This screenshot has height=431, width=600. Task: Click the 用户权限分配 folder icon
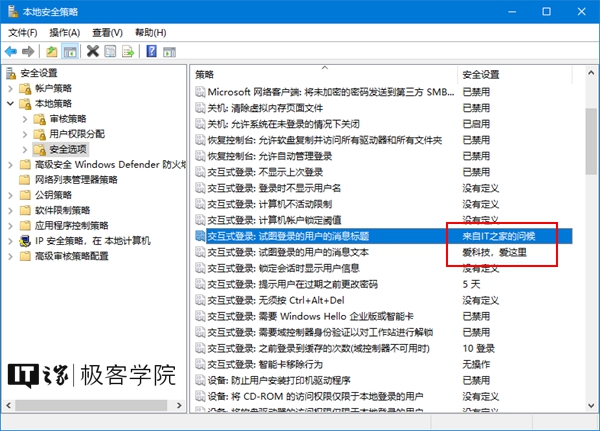pos(39,134)
